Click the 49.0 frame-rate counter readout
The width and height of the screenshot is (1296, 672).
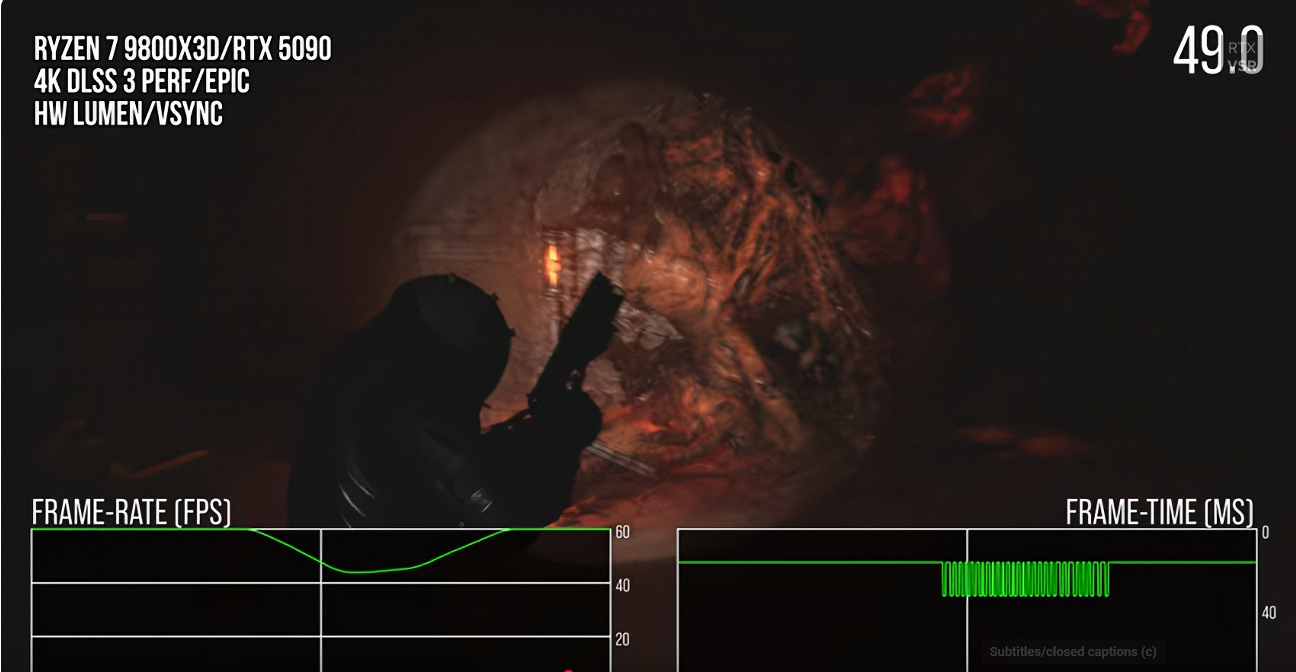point(1218,51)
